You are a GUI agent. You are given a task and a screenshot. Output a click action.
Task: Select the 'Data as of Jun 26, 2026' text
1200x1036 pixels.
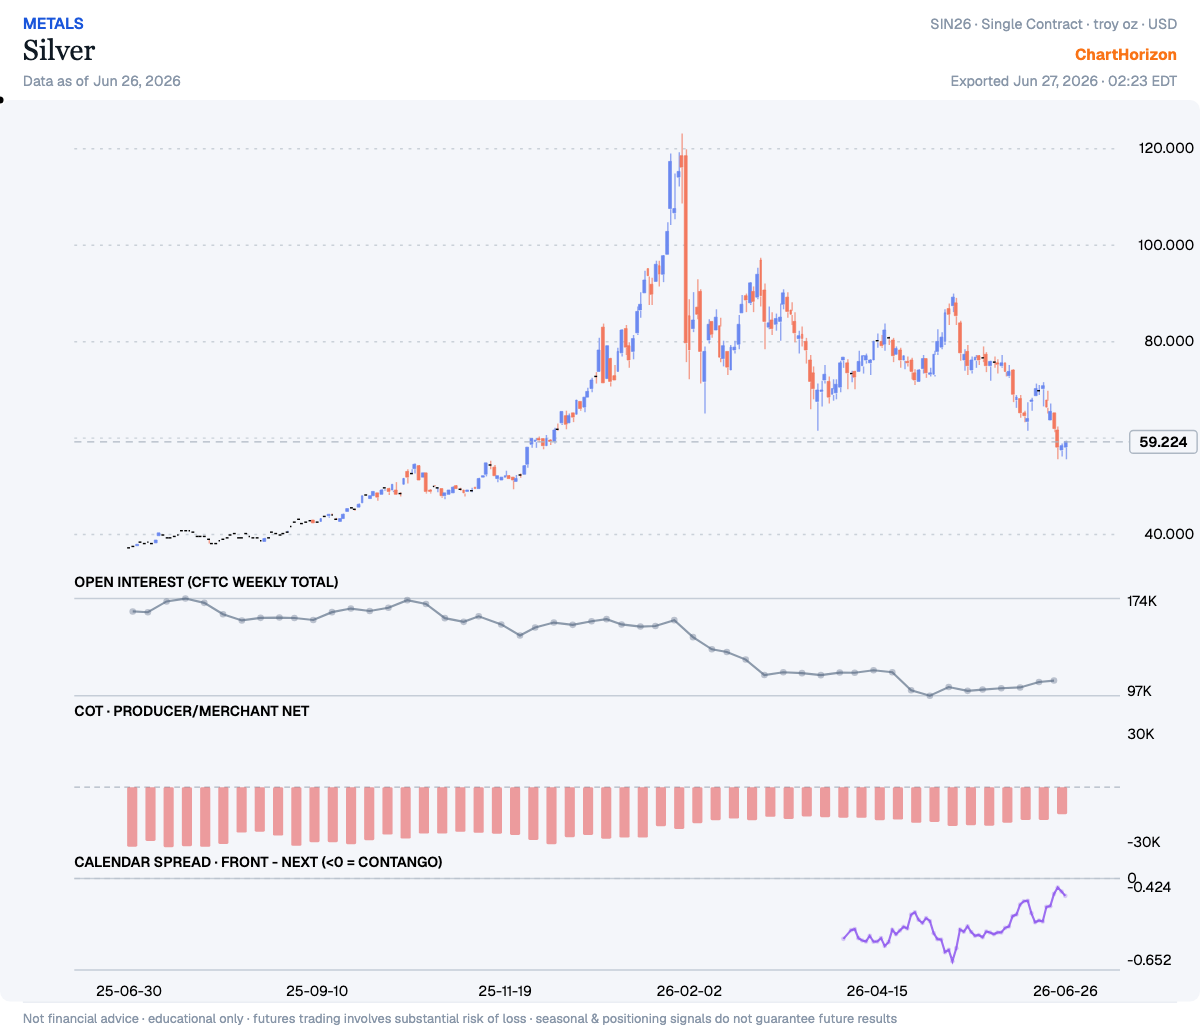coord(102,81)
